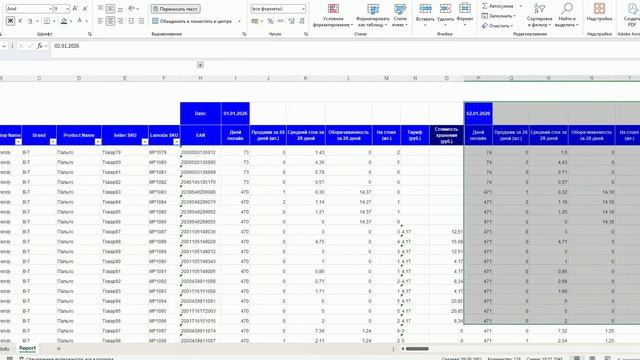Apply the thousands separator style
640x360 pixels.
tap(280, 21)
